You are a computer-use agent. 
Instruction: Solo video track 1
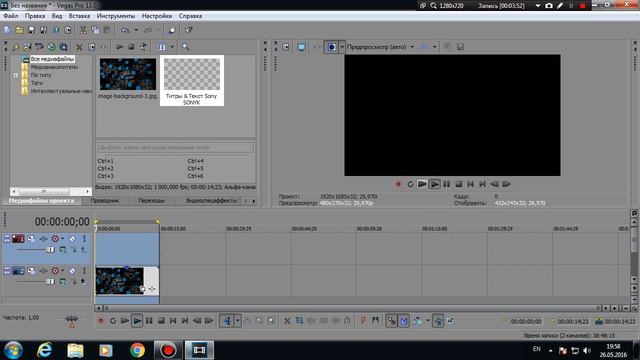[x=84, y=239]
